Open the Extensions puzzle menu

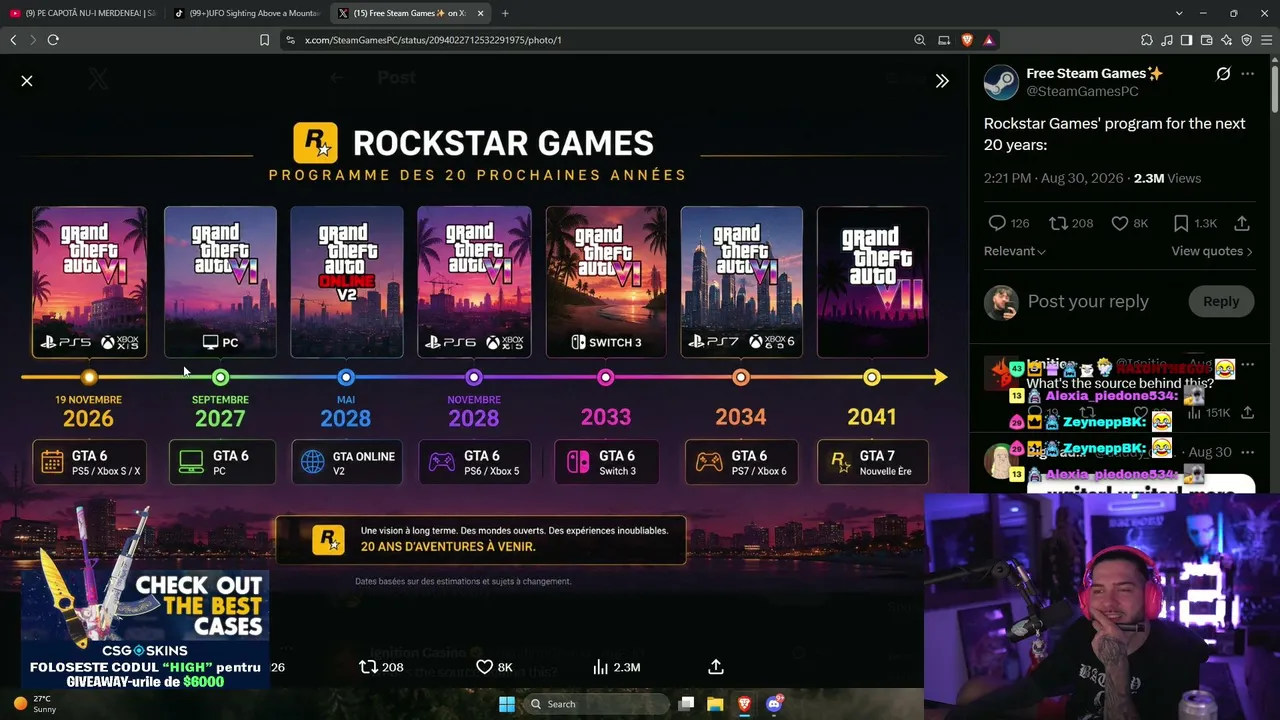[1147, 40]
